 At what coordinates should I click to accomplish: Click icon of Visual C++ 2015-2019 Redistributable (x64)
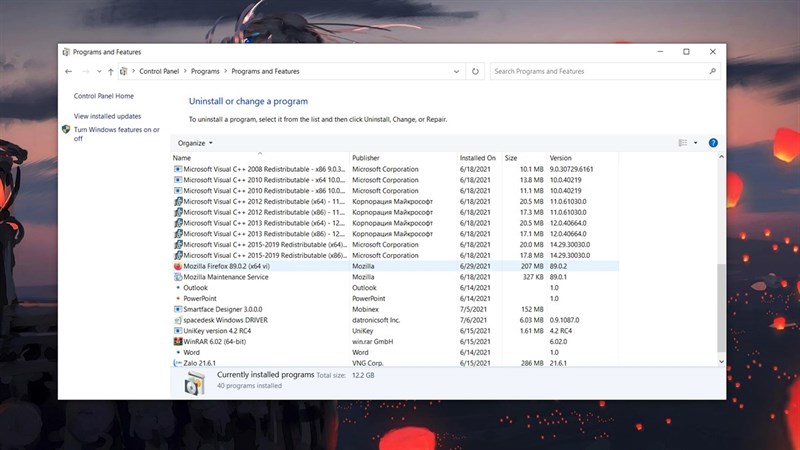[178, 245]
